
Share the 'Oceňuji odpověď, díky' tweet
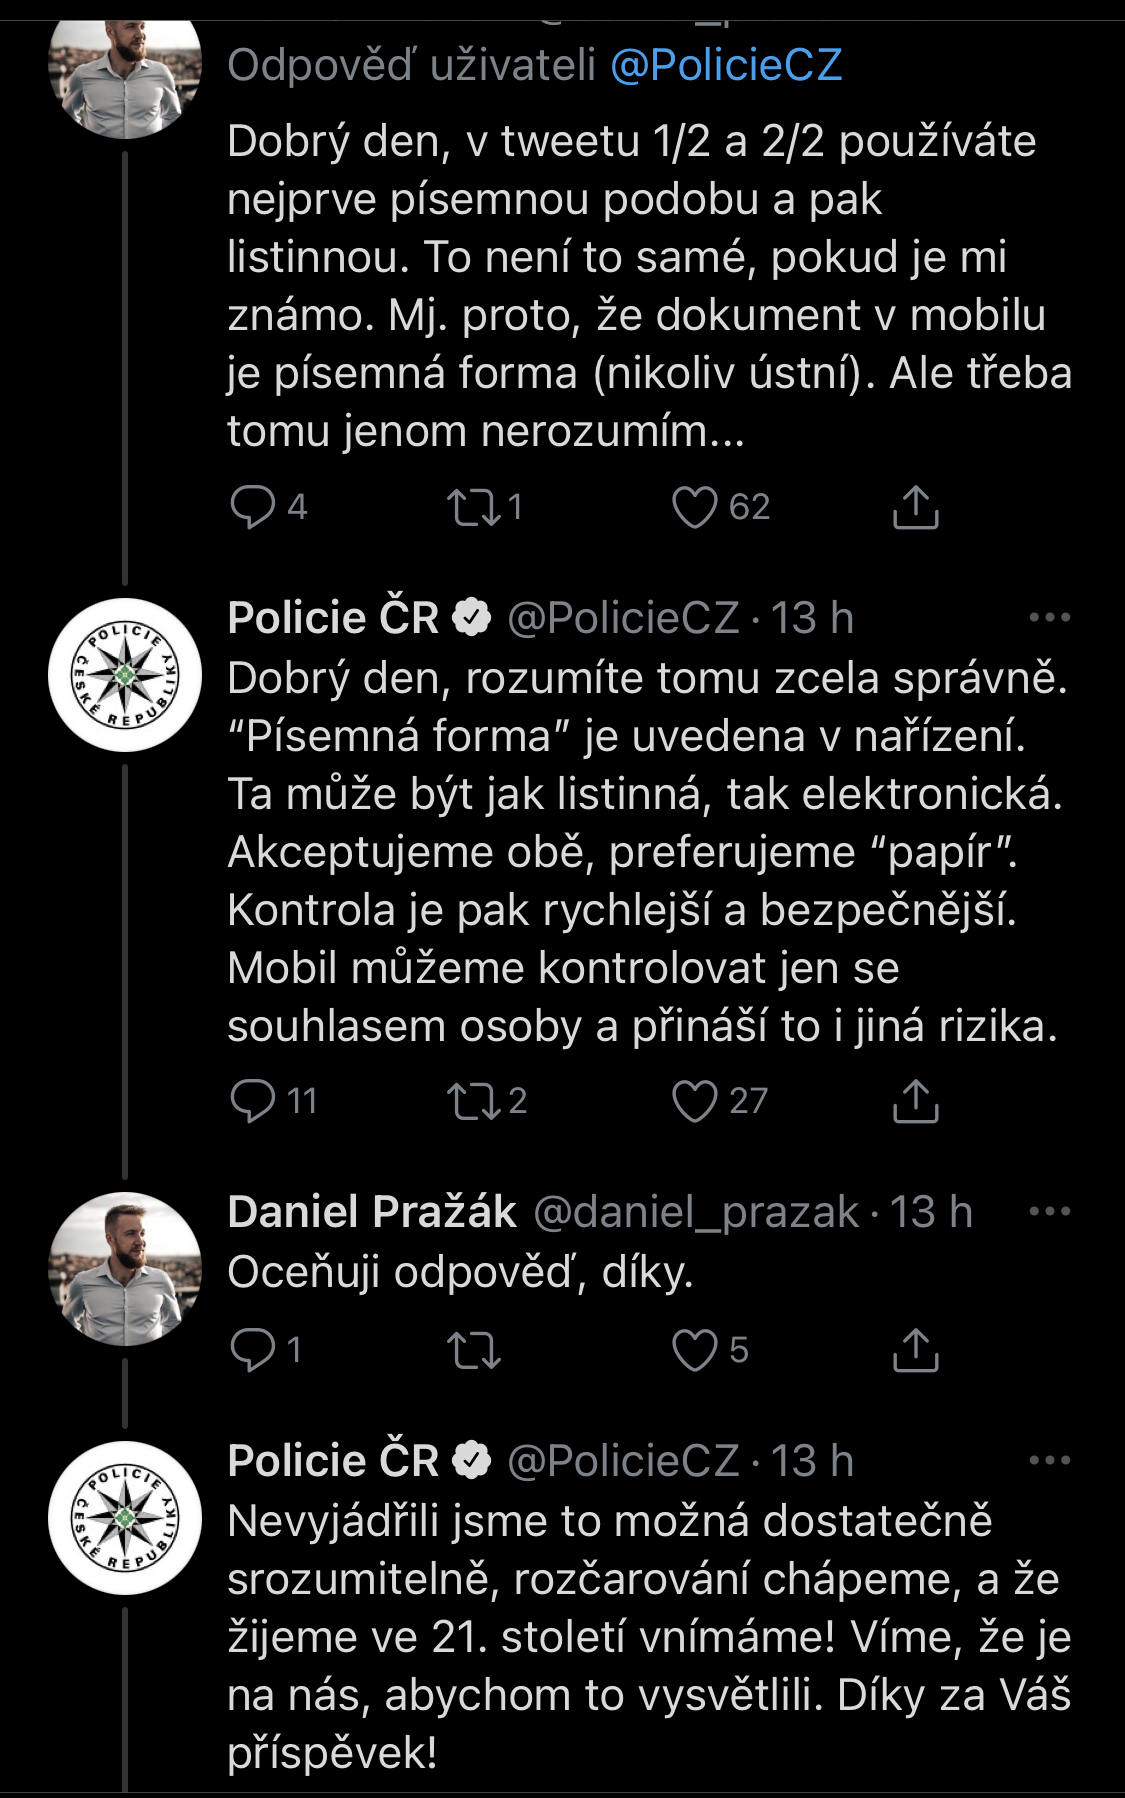pyautogui.click(x=915, y=1350)
